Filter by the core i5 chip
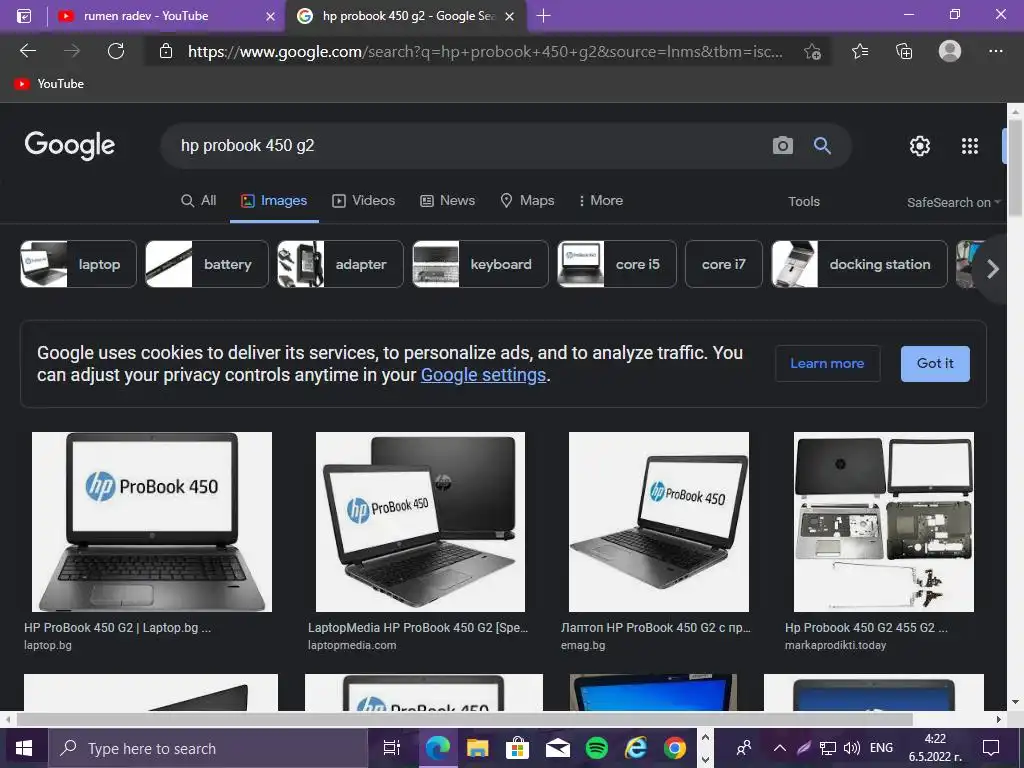Viewport: 1024px width, 768px height. [616, 264]
